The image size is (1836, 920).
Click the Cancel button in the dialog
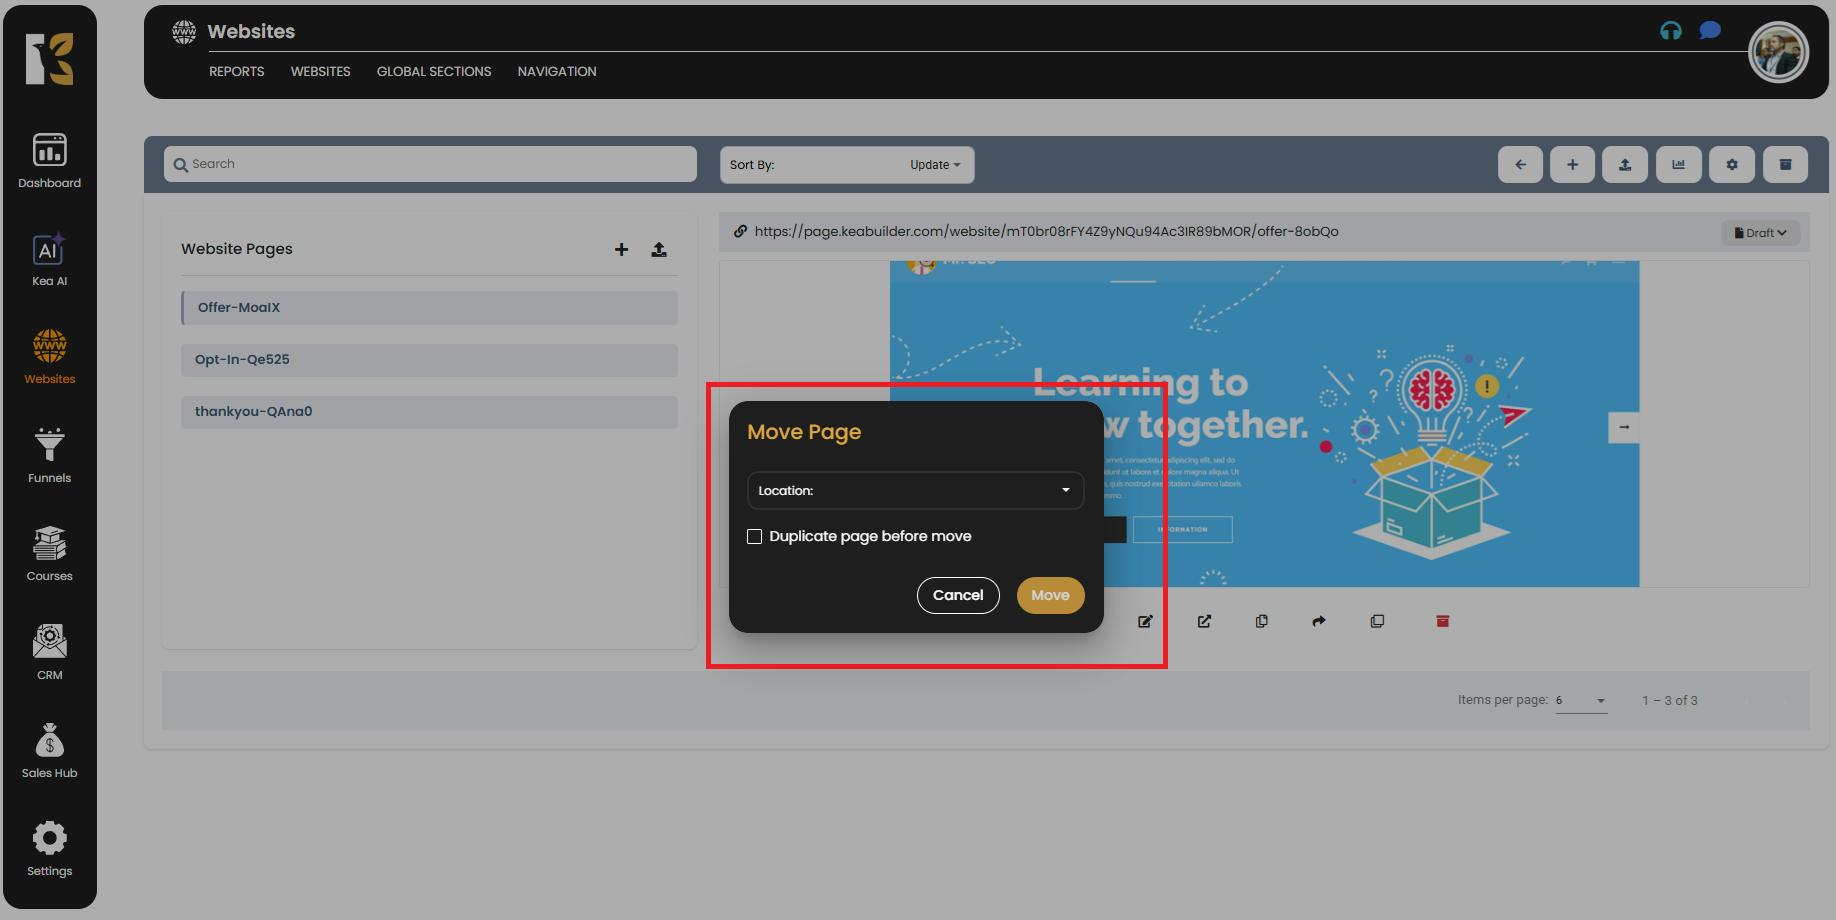957,595
